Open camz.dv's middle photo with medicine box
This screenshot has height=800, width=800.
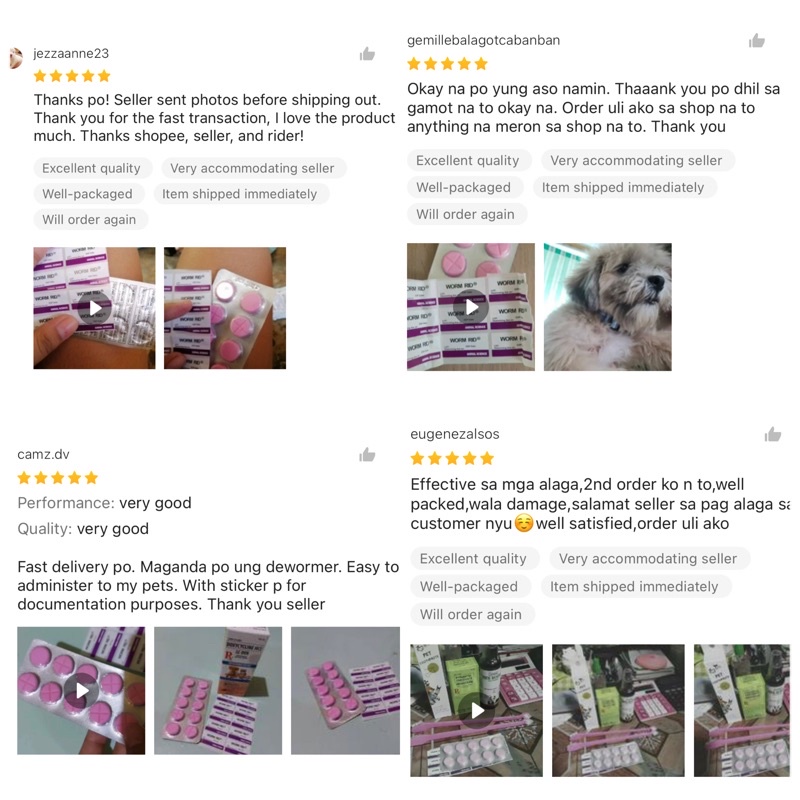(x=218, y=690)
